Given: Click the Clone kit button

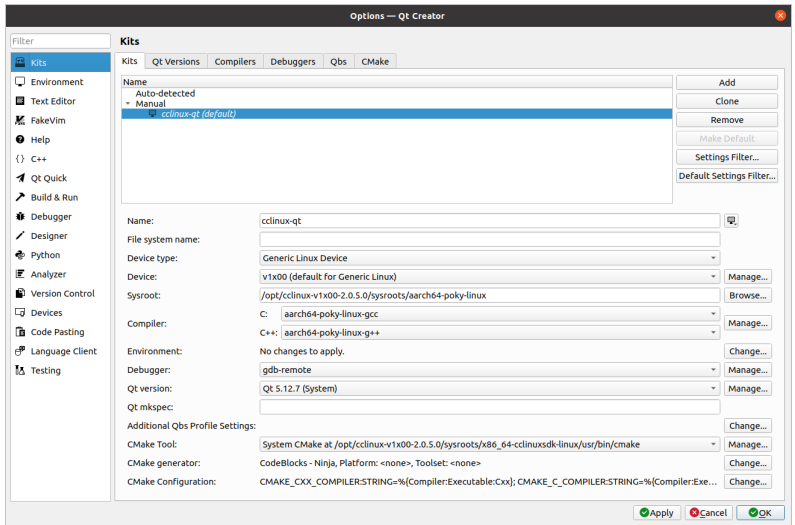Looking at the screenshot, I should pos(727,101).
